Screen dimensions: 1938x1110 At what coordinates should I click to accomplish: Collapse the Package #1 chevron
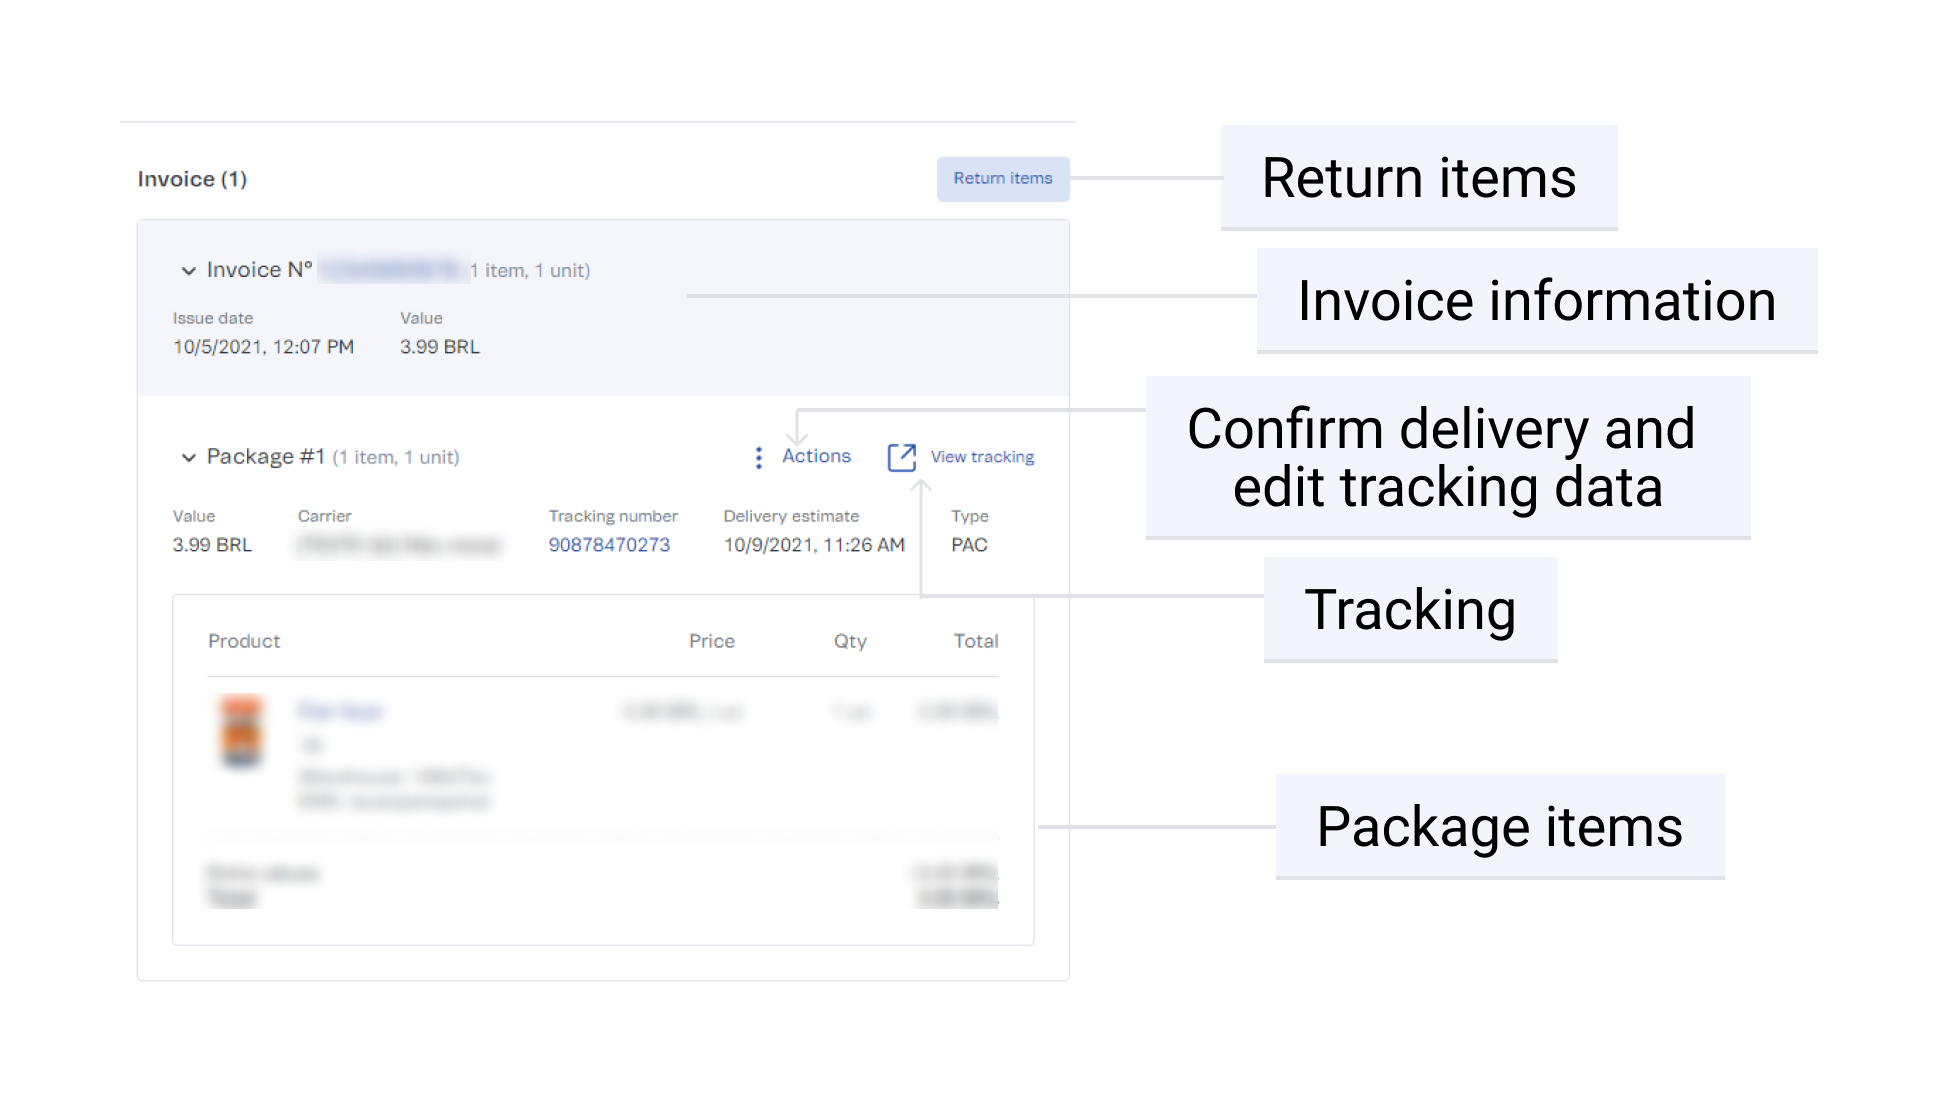188,457
